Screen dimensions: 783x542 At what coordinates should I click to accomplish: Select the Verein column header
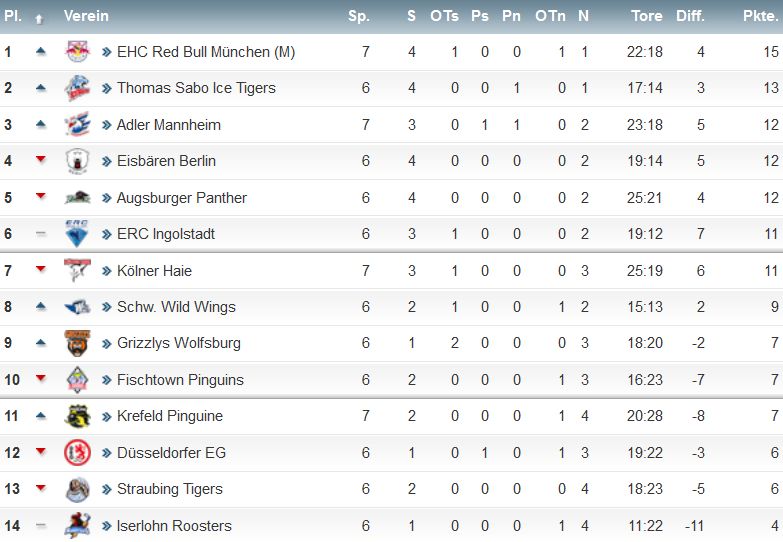pyautogui.click(x=86, y=16)
